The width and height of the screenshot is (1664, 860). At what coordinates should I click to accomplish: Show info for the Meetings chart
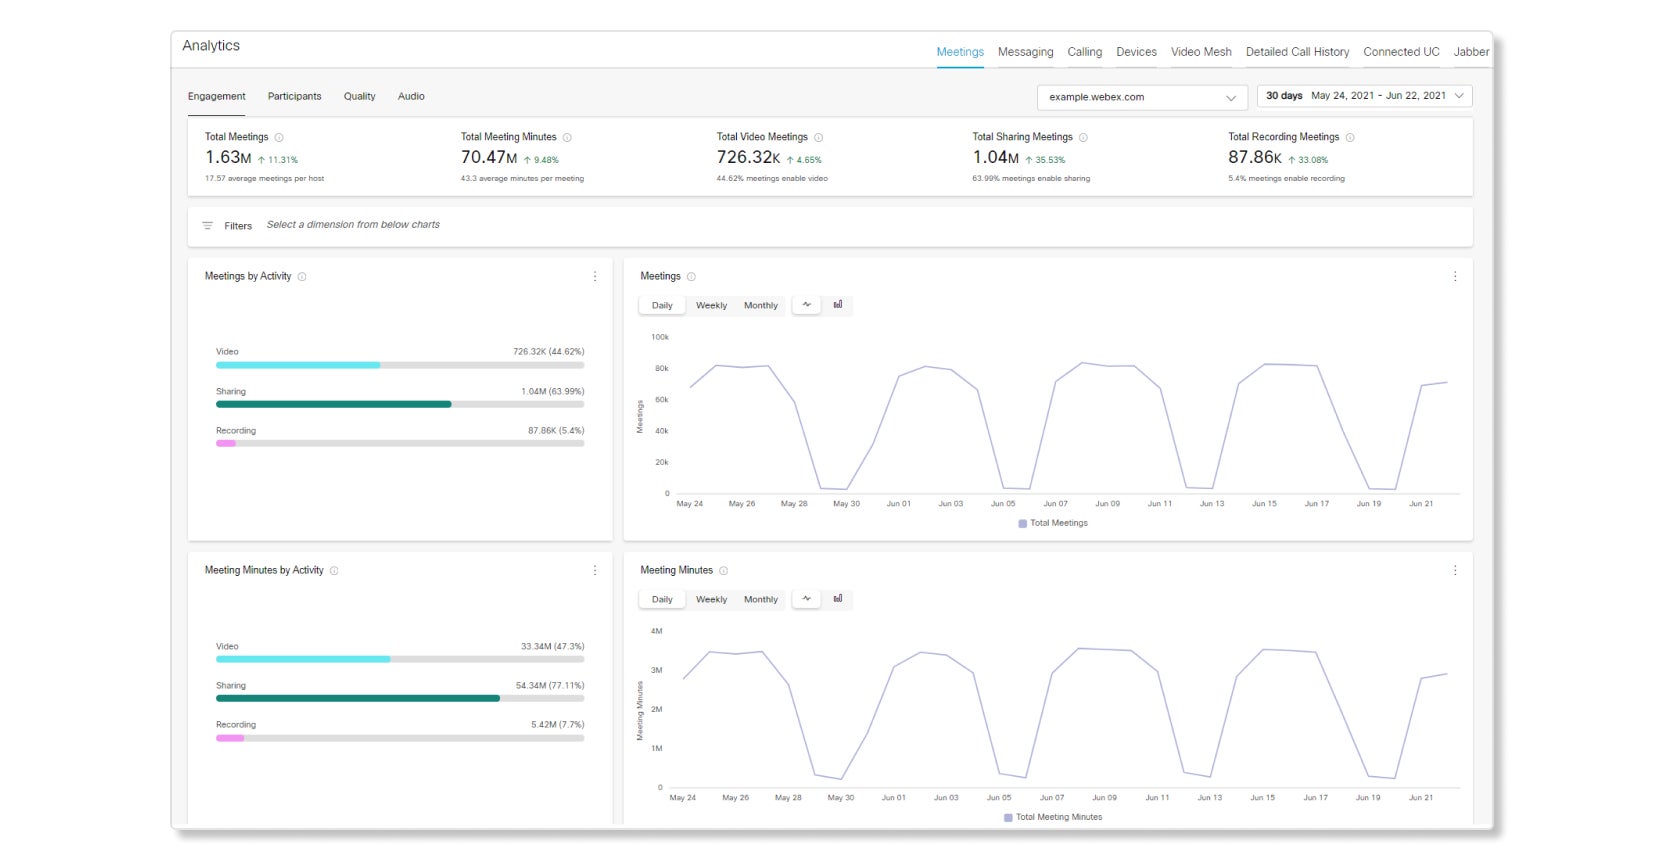tap(691, 277)
